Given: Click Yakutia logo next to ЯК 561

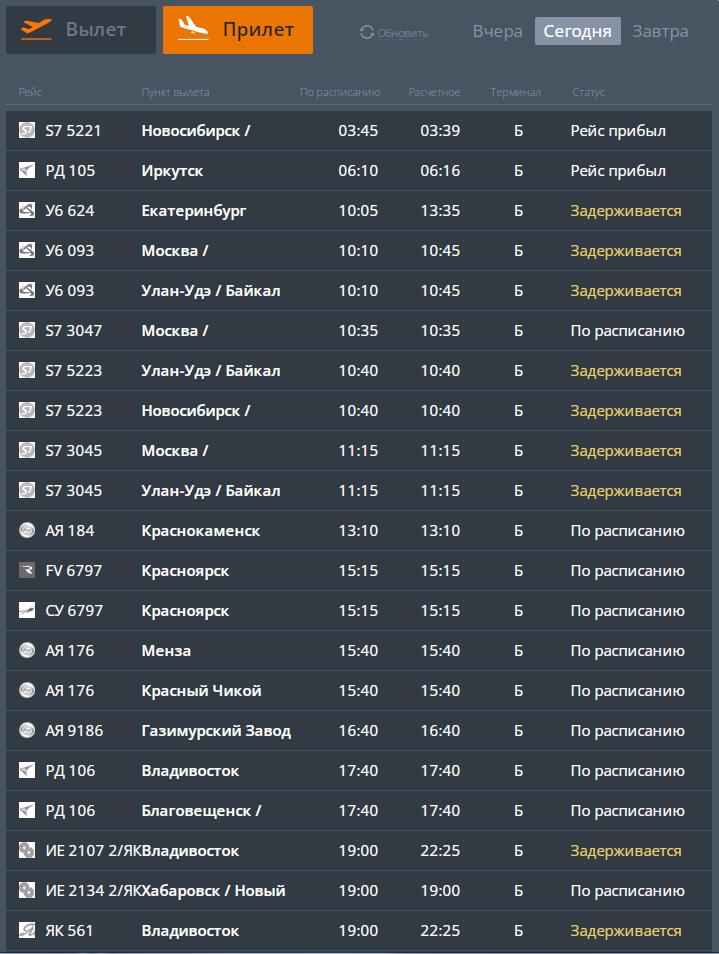Looking at the screenshot, I should pyautogui.click(x=27, y=930).
